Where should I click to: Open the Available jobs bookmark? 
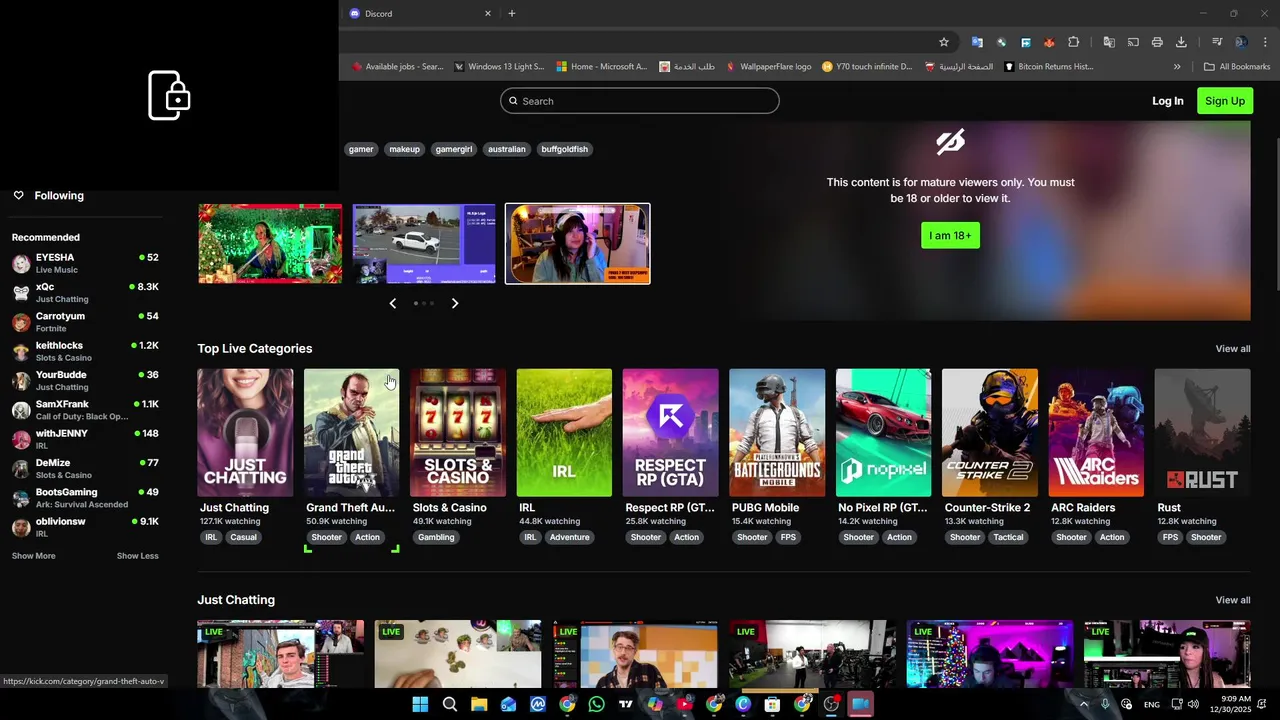[x=397, y=67]
